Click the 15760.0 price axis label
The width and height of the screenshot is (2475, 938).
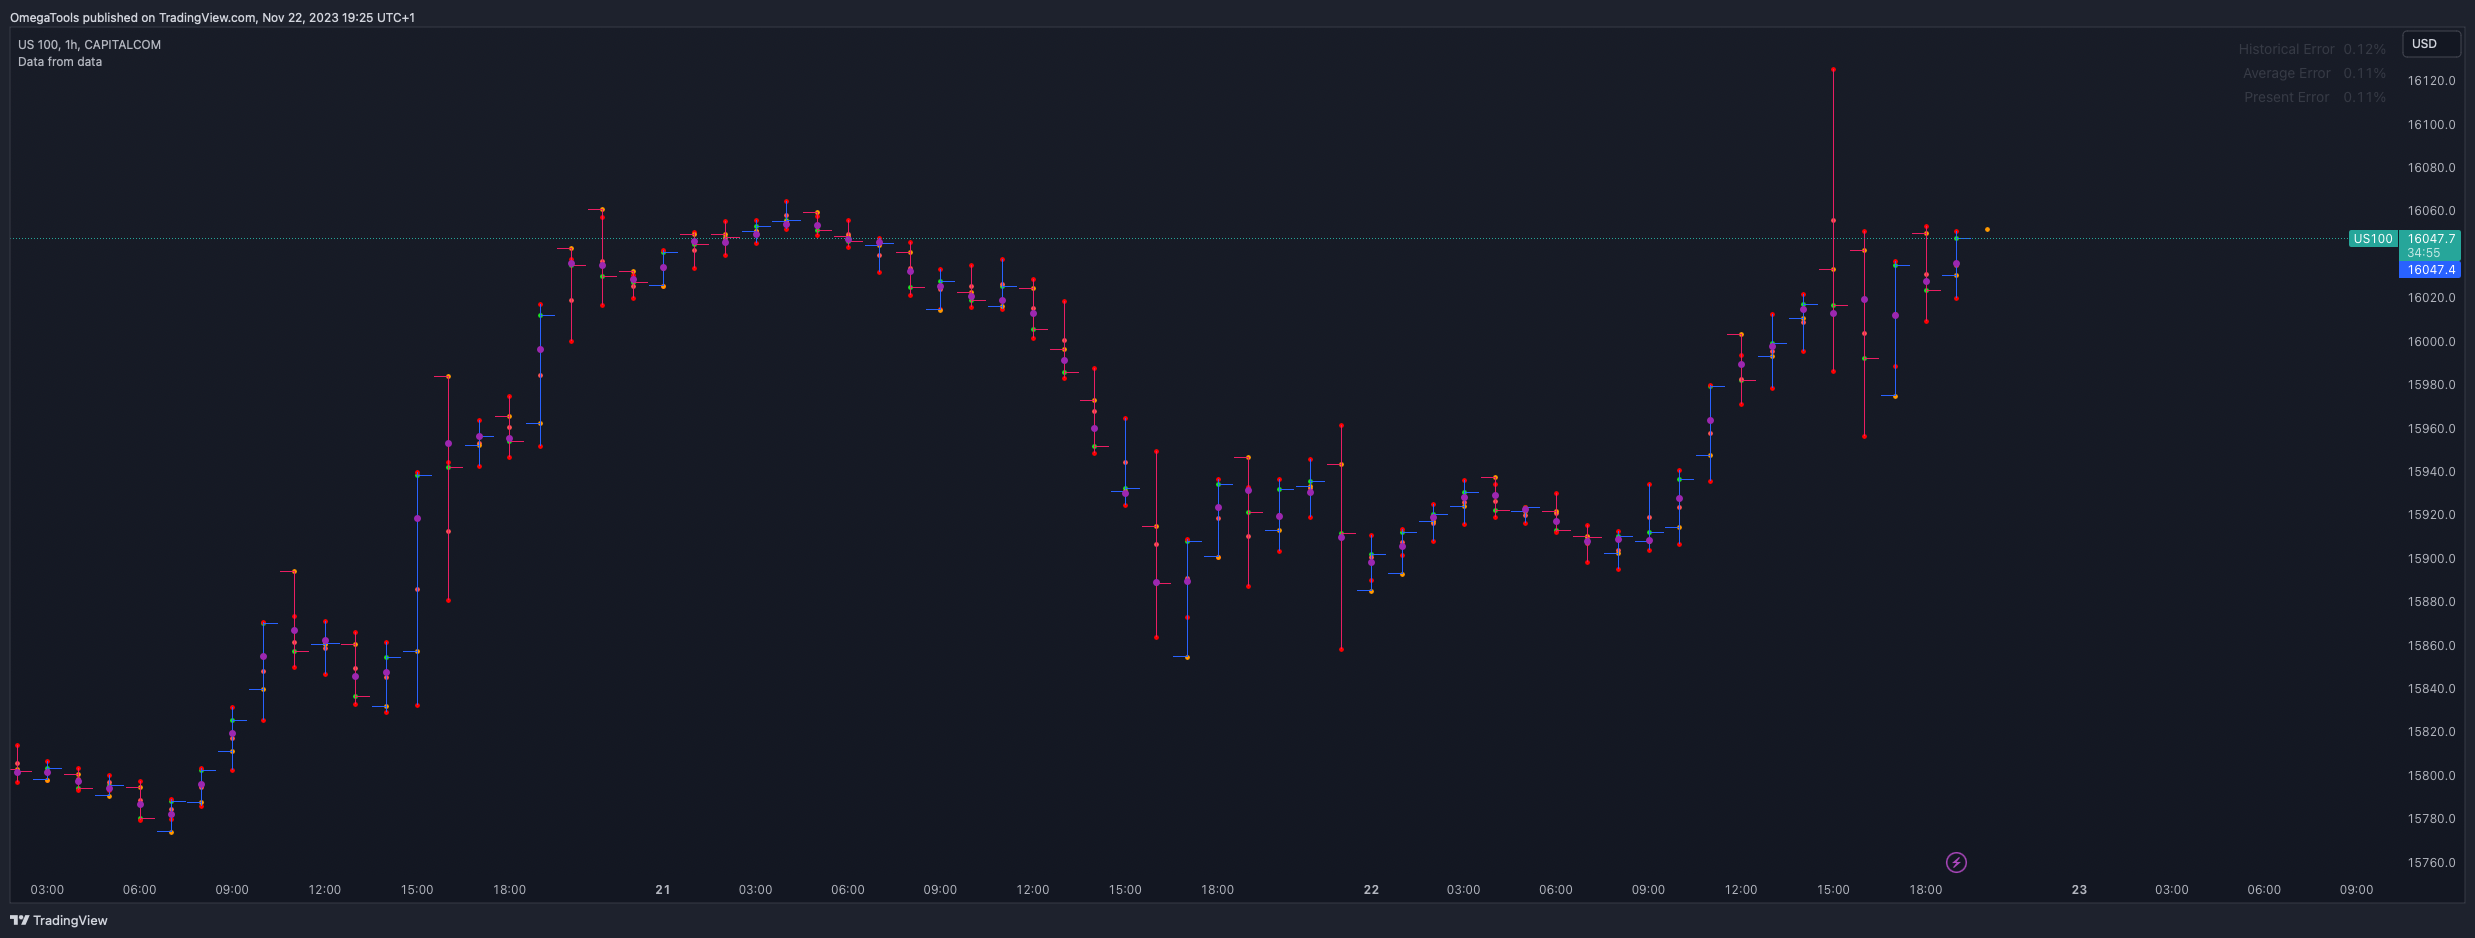point(2431,863)
